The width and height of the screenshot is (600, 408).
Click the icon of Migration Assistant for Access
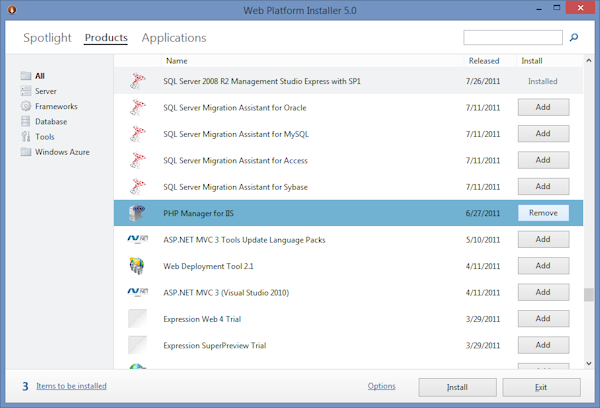point(138,160)
